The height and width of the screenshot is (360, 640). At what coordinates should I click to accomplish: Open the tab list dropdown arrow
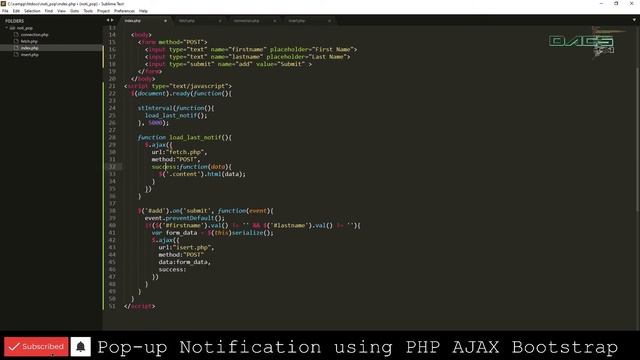(x=634, y=20)
